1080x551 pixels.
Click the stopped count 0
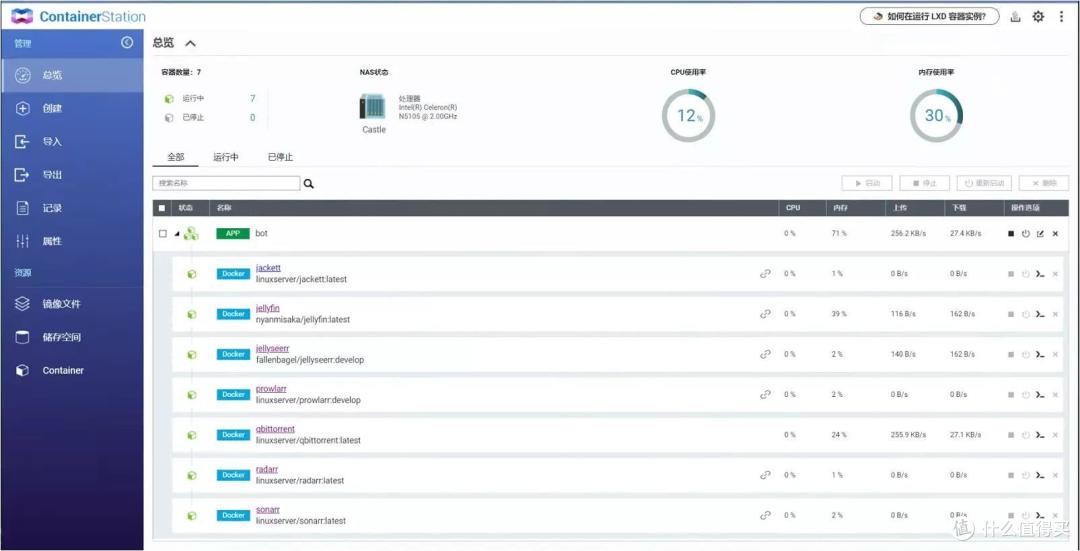[253, 118]
